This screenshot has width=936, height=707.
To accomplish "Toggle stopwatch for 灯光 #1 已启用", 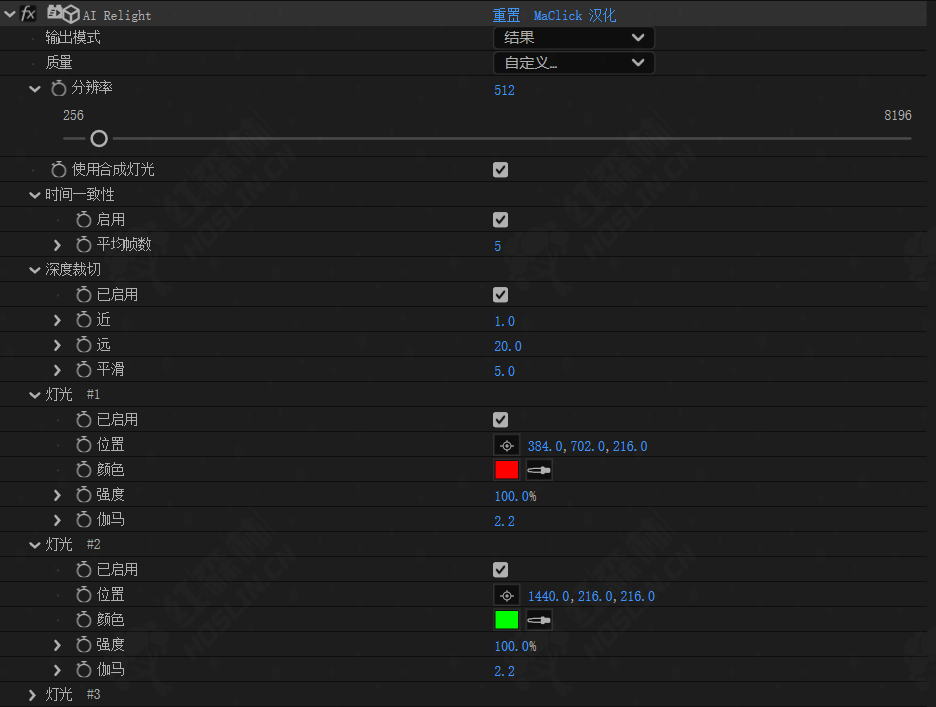I will pyautogui.click(x=84, y=420).
